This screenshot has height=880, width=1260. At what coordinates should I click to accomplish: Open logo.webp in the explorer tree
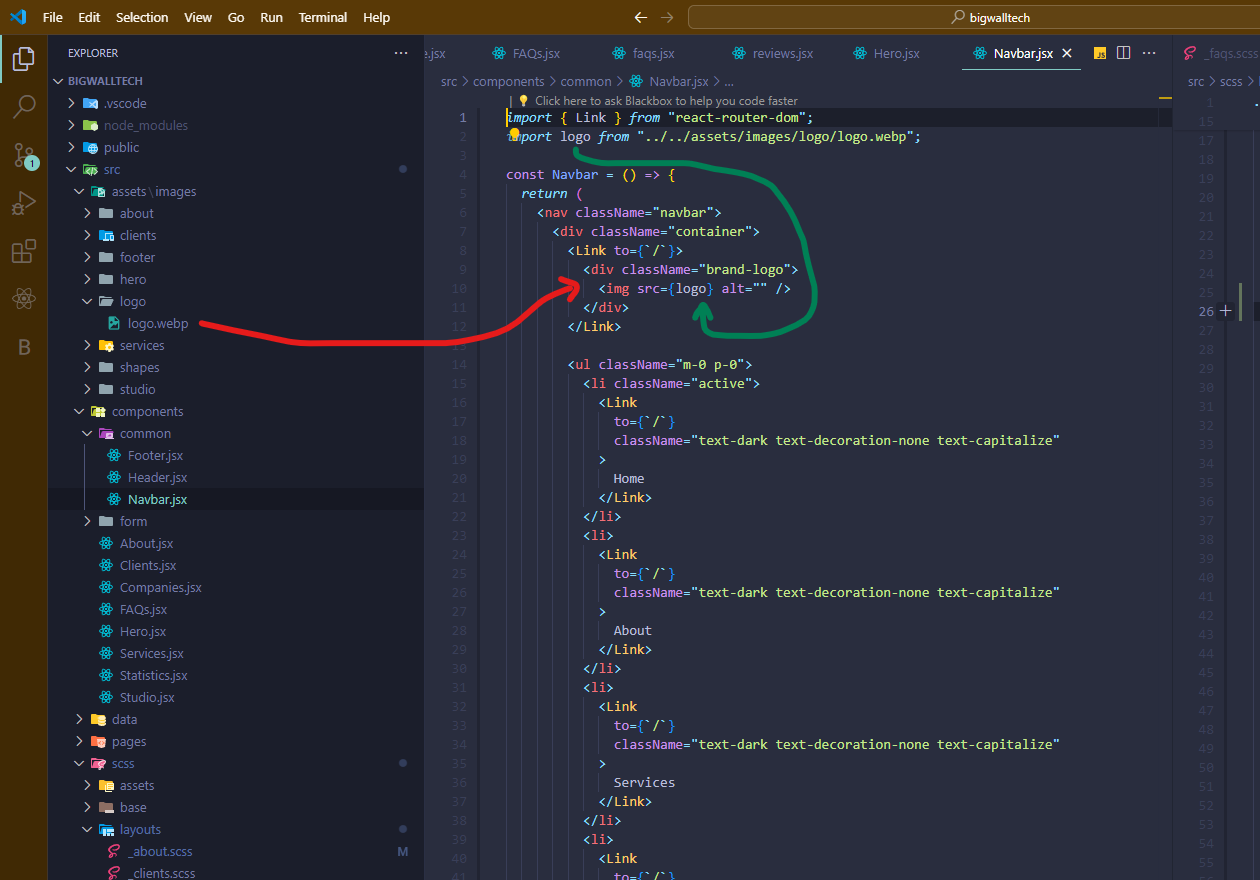point(157,323)
